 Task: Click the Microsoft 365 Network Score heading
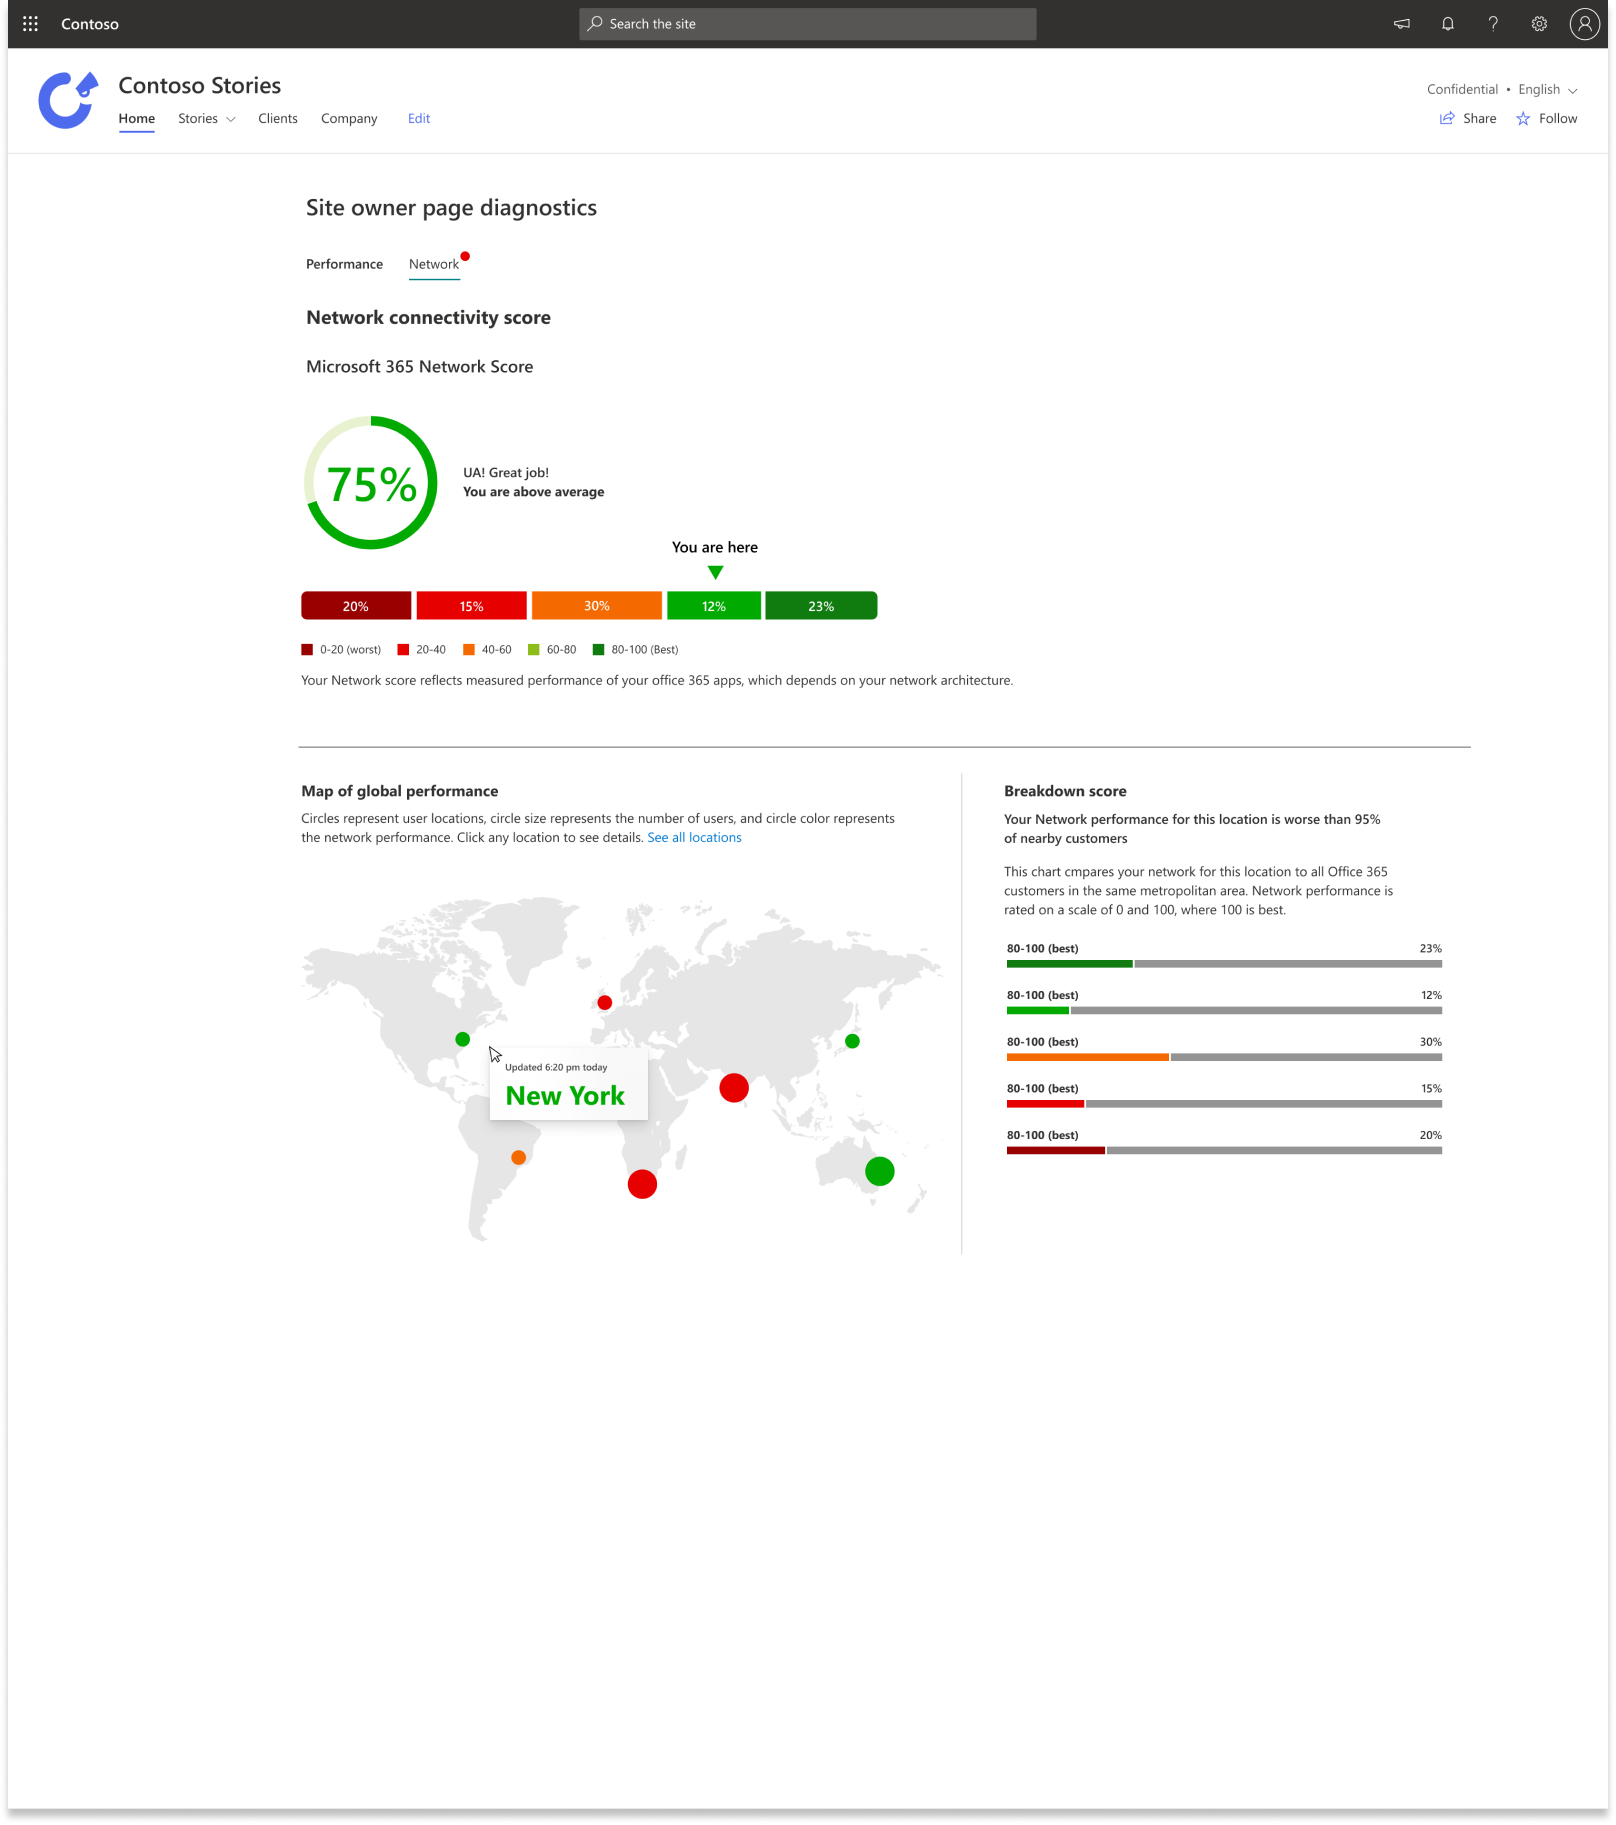420,367
